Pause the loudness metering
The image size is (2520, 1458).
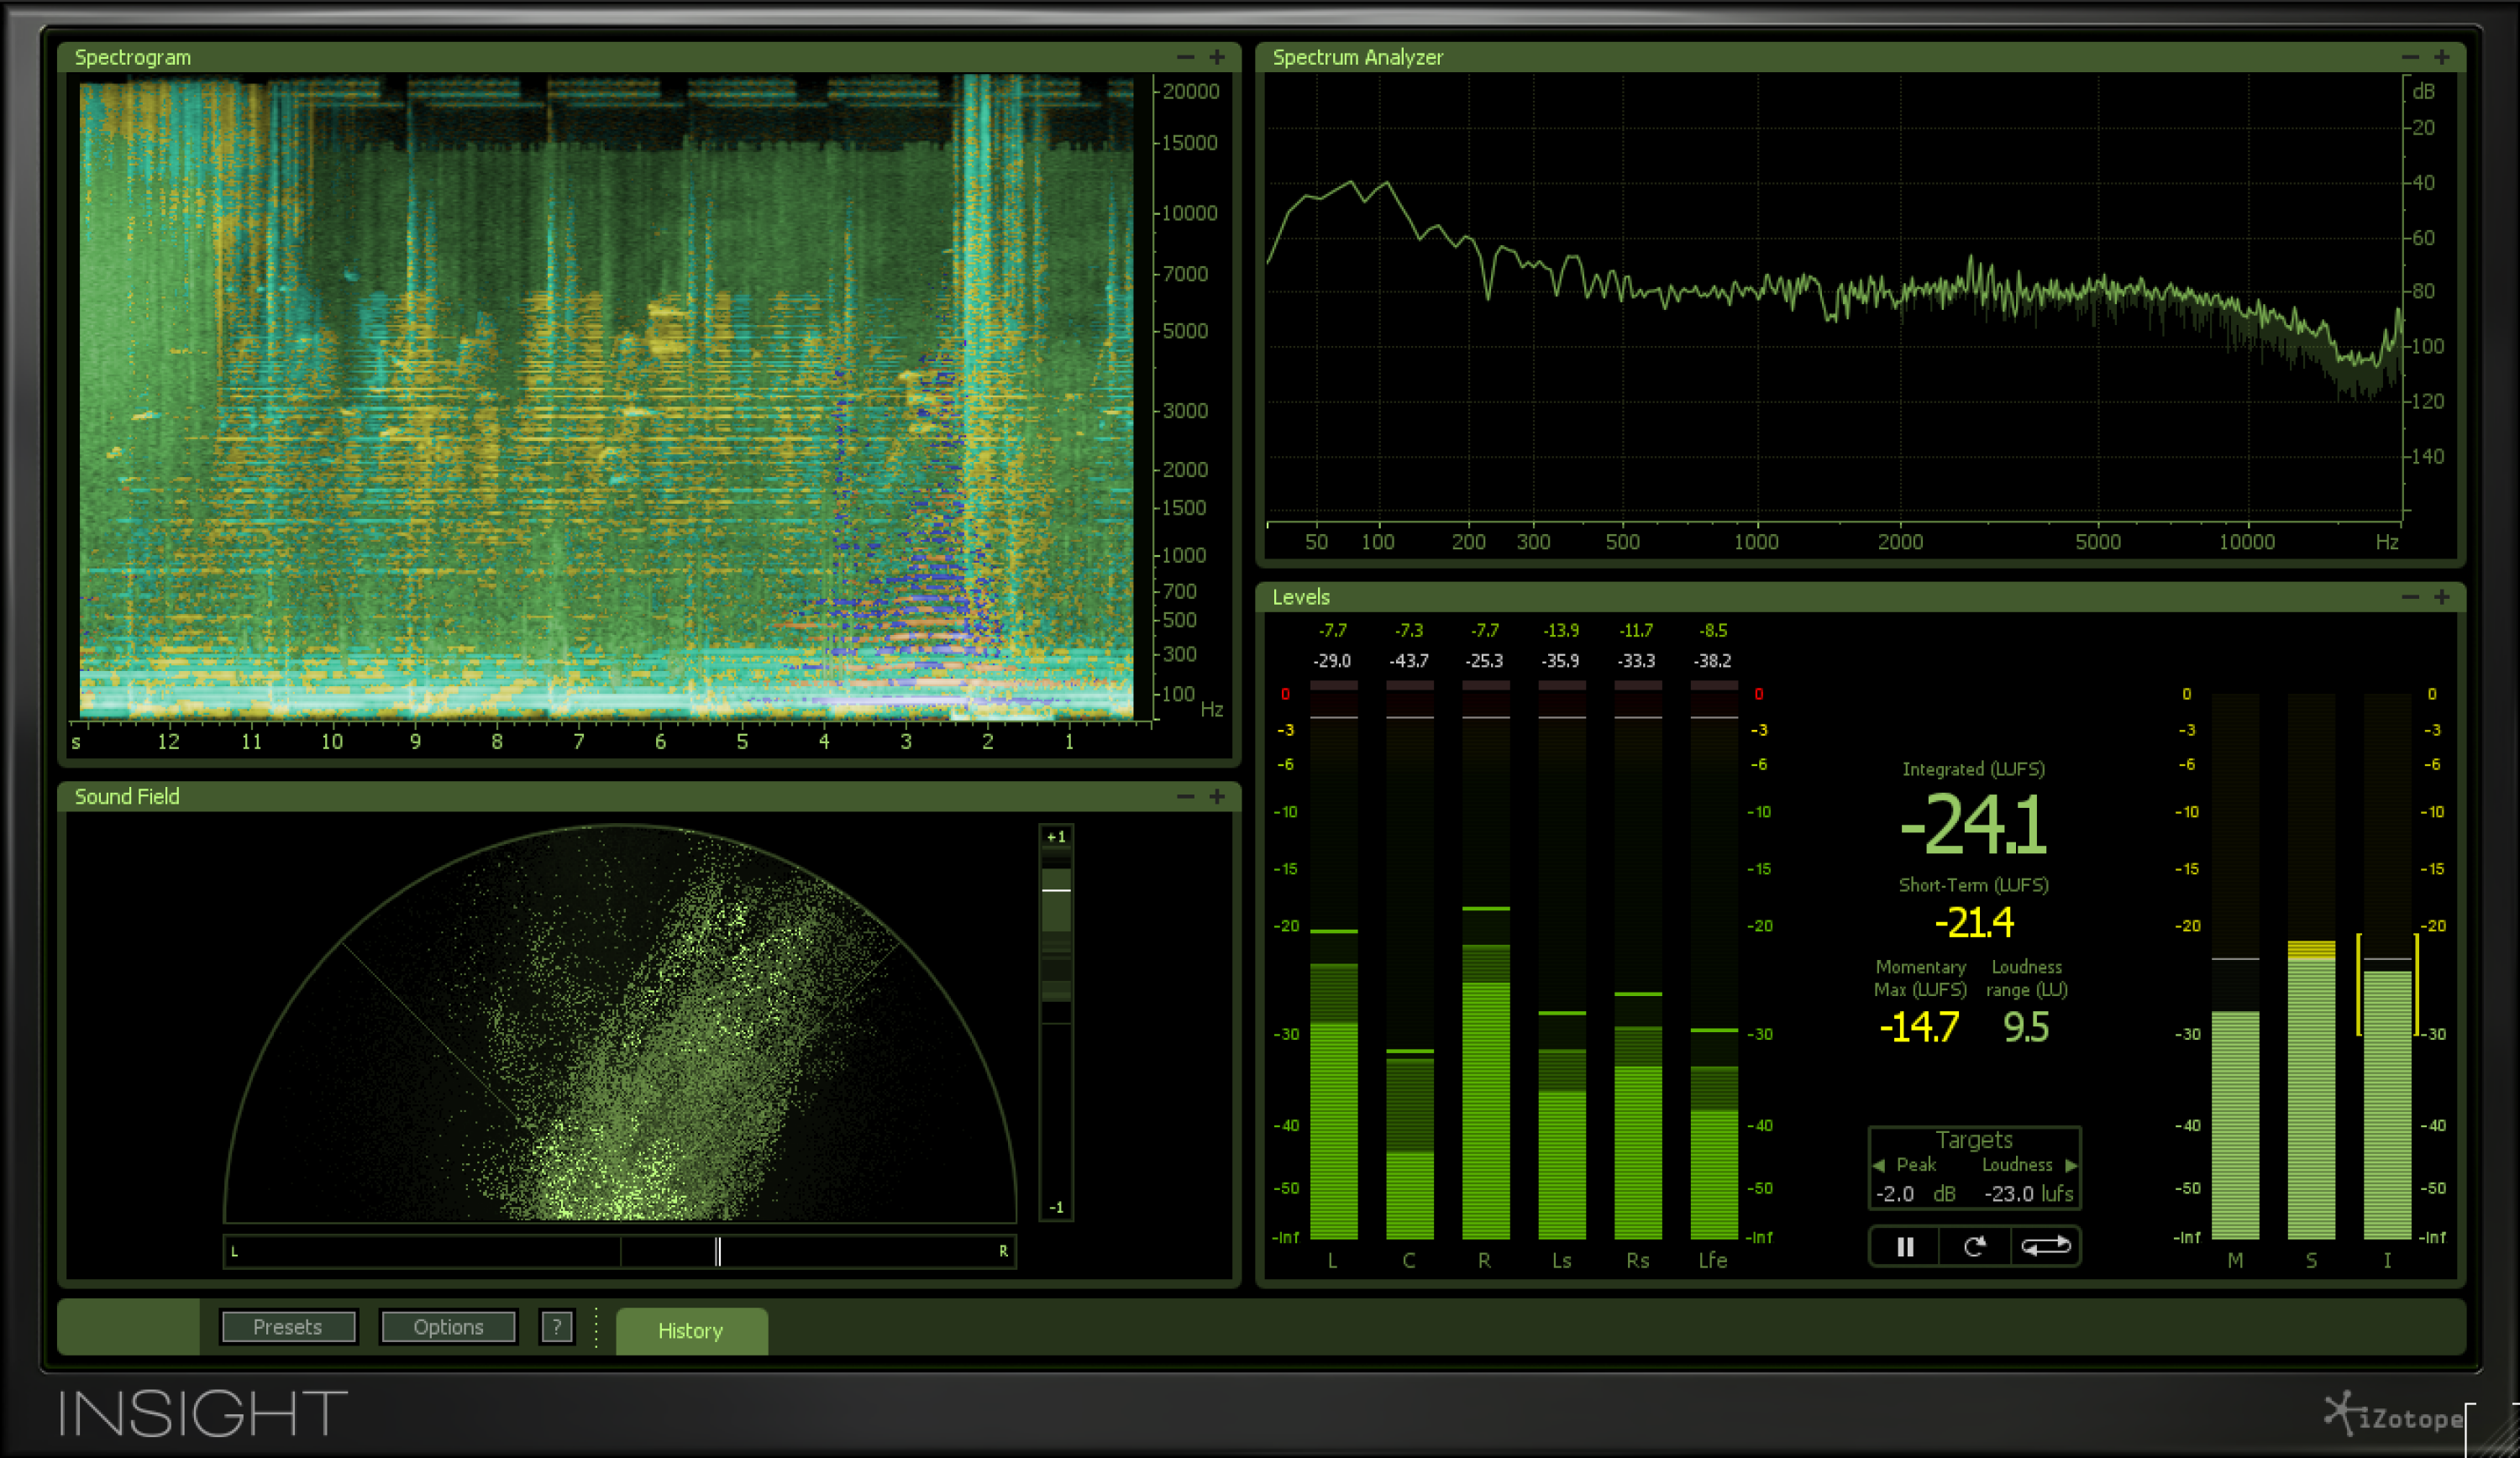click(x=1904, y=1247)
